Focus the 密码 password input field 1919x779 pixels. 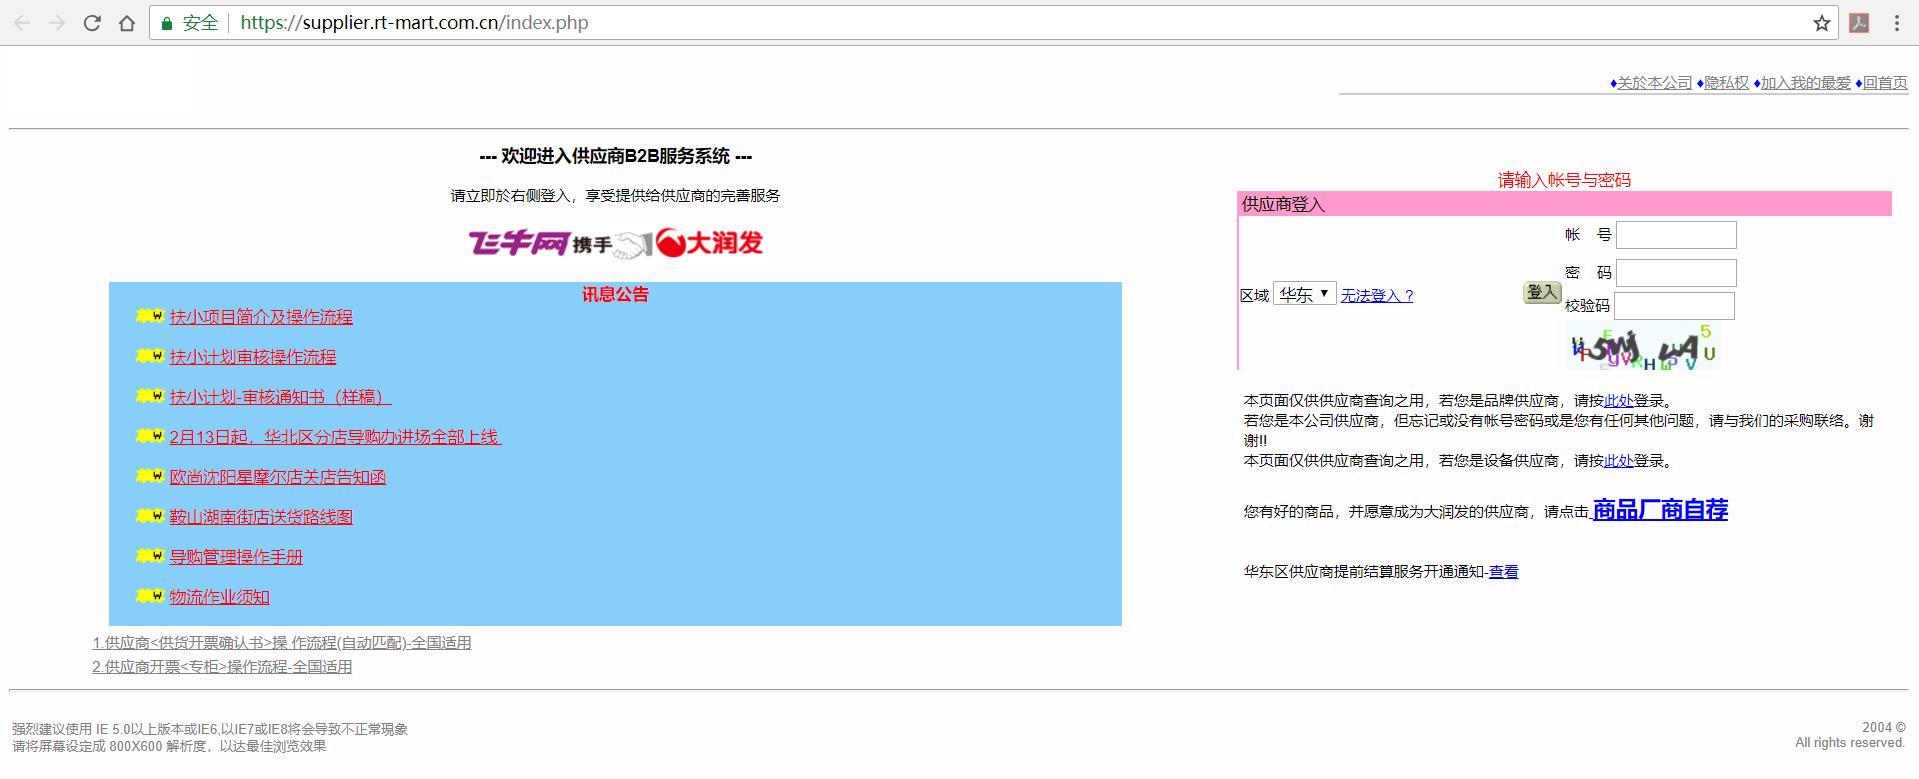[1676, 273]
